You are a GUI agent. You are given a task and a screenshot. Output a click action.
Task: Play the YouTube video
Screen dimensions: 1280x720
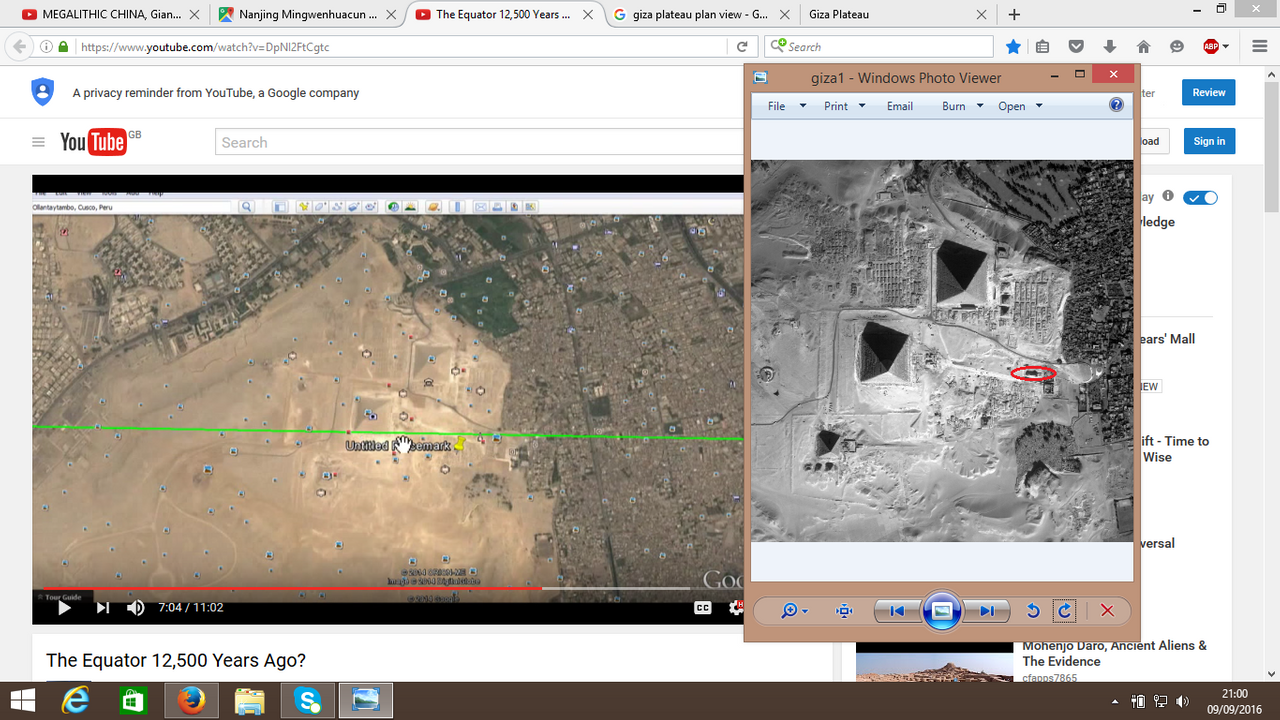(64, 607)
